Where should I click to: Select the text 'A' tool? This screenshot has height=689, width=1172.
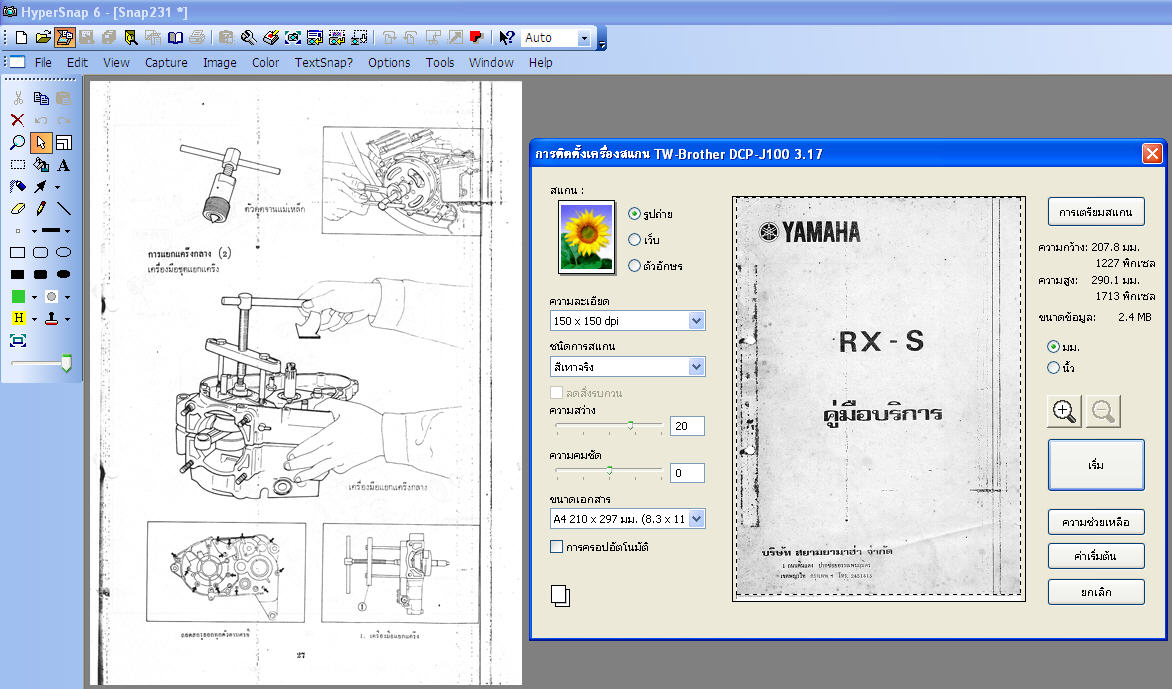coord(64,164)
